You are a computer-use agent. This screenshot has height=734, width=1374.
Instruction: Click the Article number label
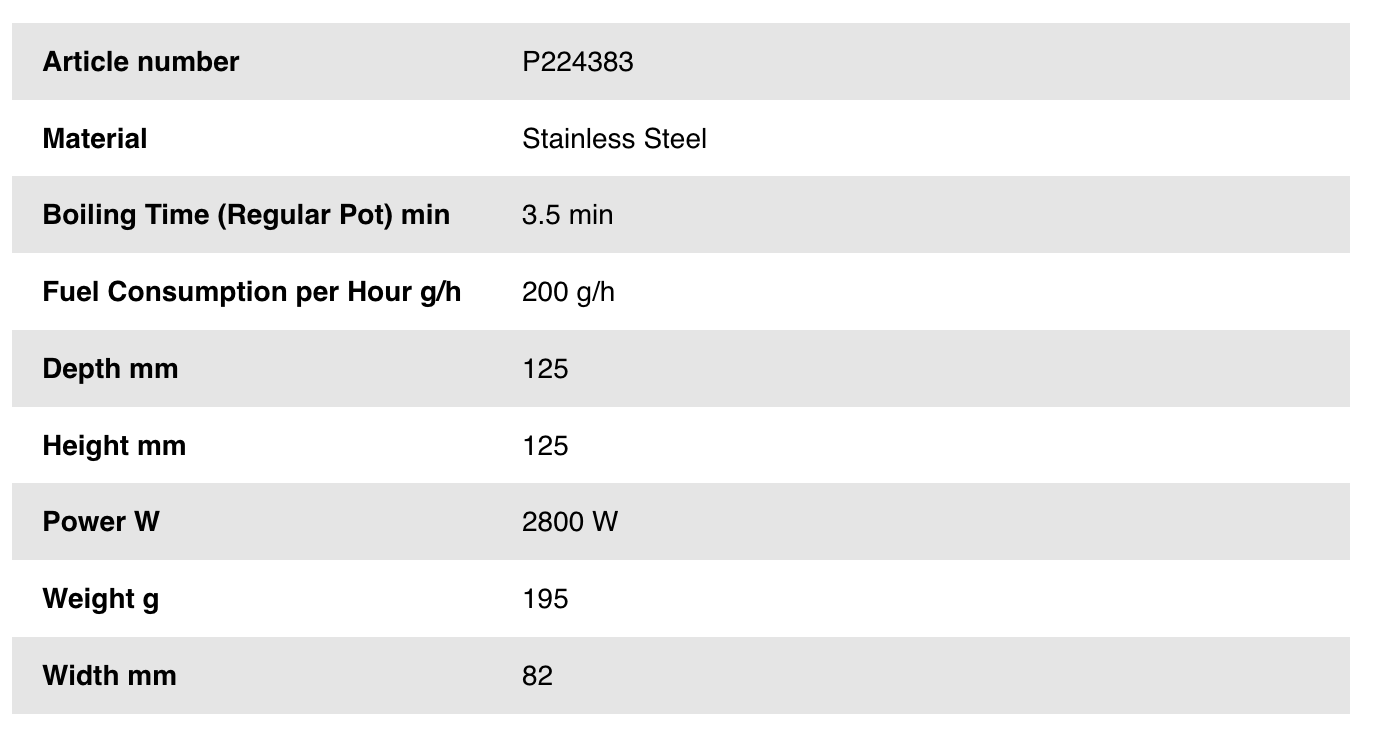[140, 62]
